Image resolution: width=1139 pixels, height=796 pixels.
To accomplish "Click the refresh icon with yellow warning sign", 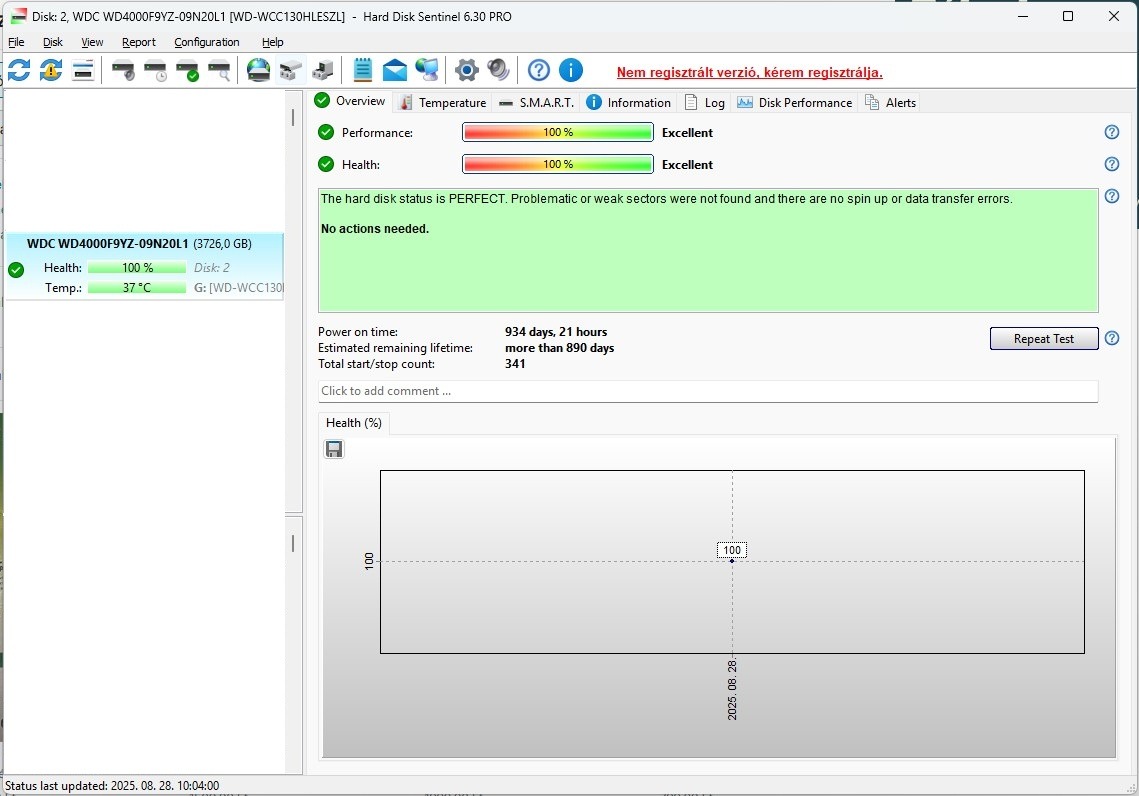I will [51, 70].
